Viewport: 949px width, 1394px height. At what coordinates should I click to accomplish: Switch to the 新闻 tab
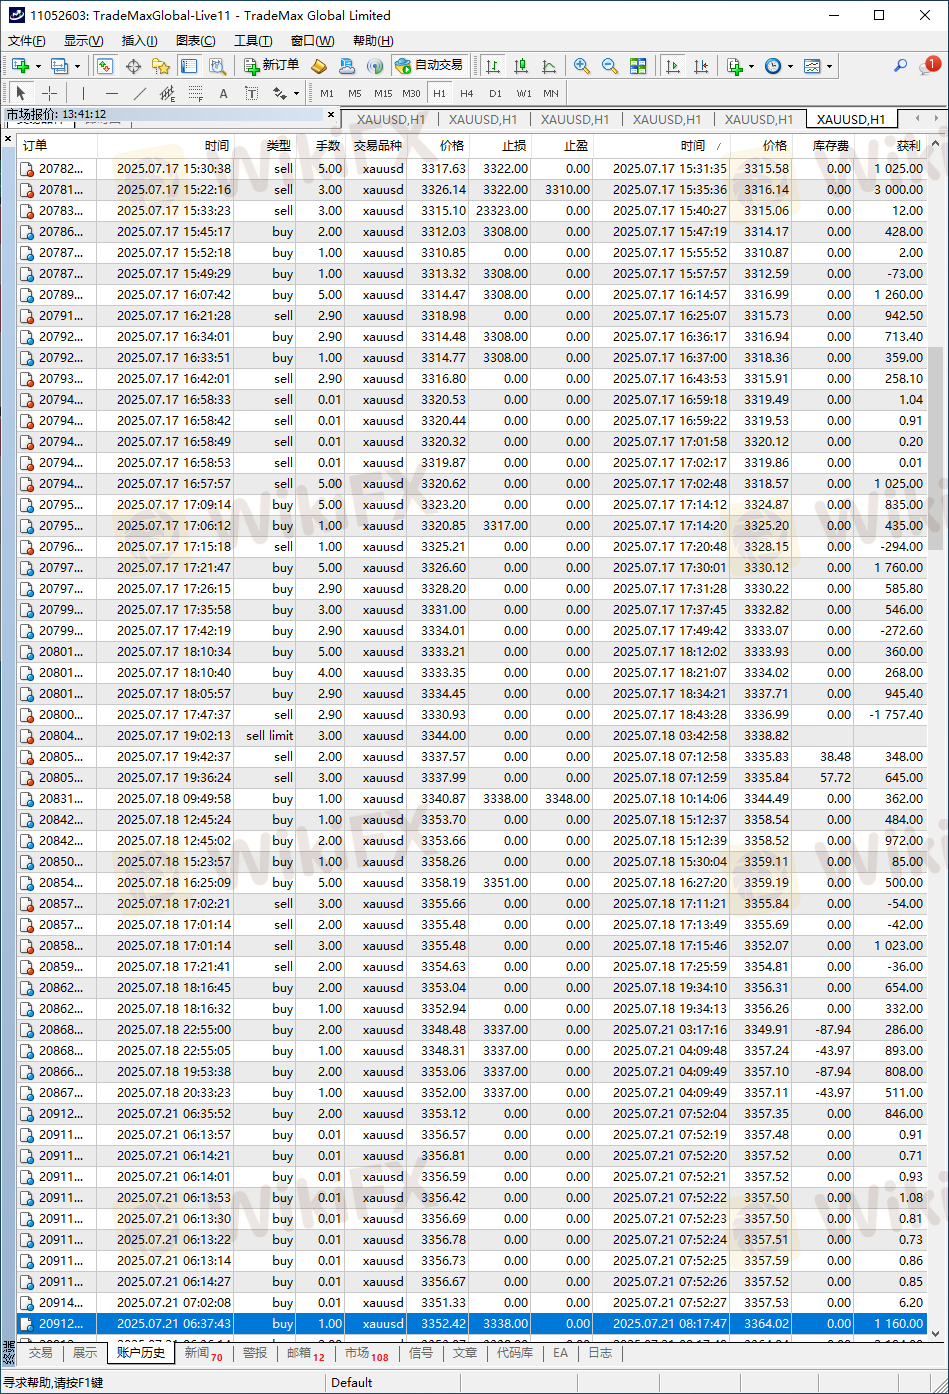pos(202,1352)
